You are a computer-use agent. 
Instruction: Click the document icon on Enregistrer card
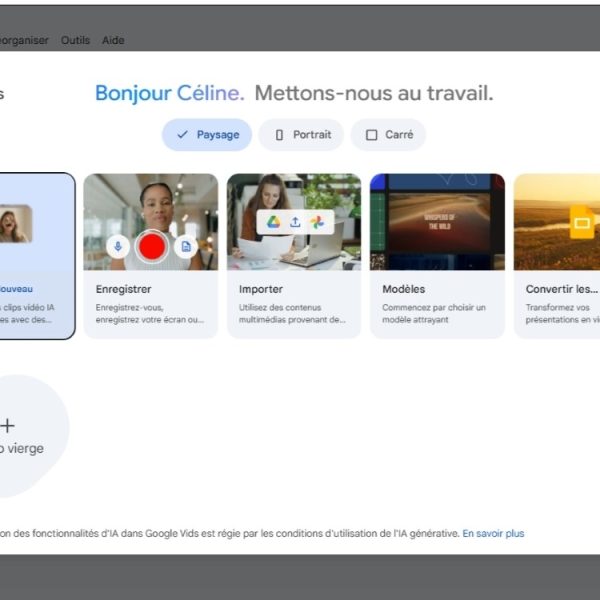coord(186,247)
